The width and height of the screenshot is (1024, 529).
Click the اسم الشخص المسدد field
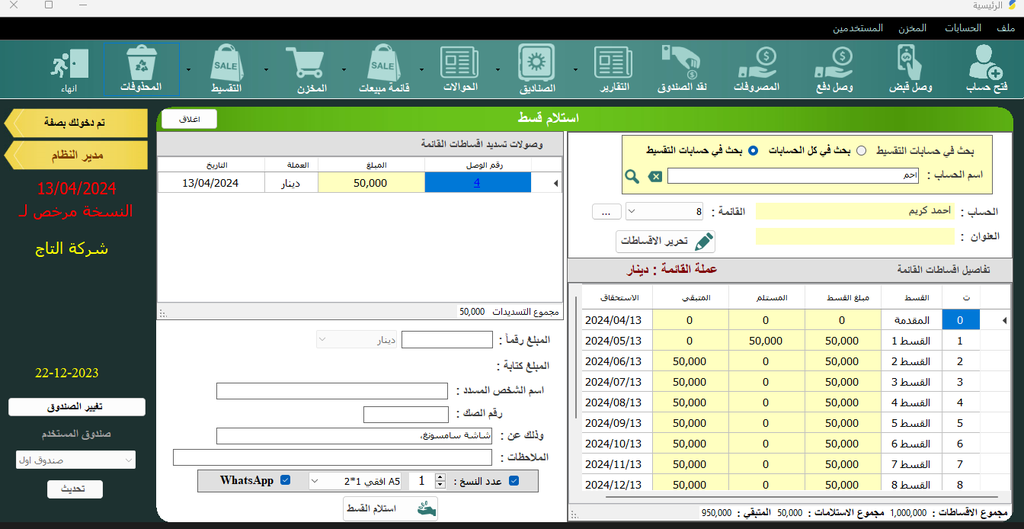[332, 391]
